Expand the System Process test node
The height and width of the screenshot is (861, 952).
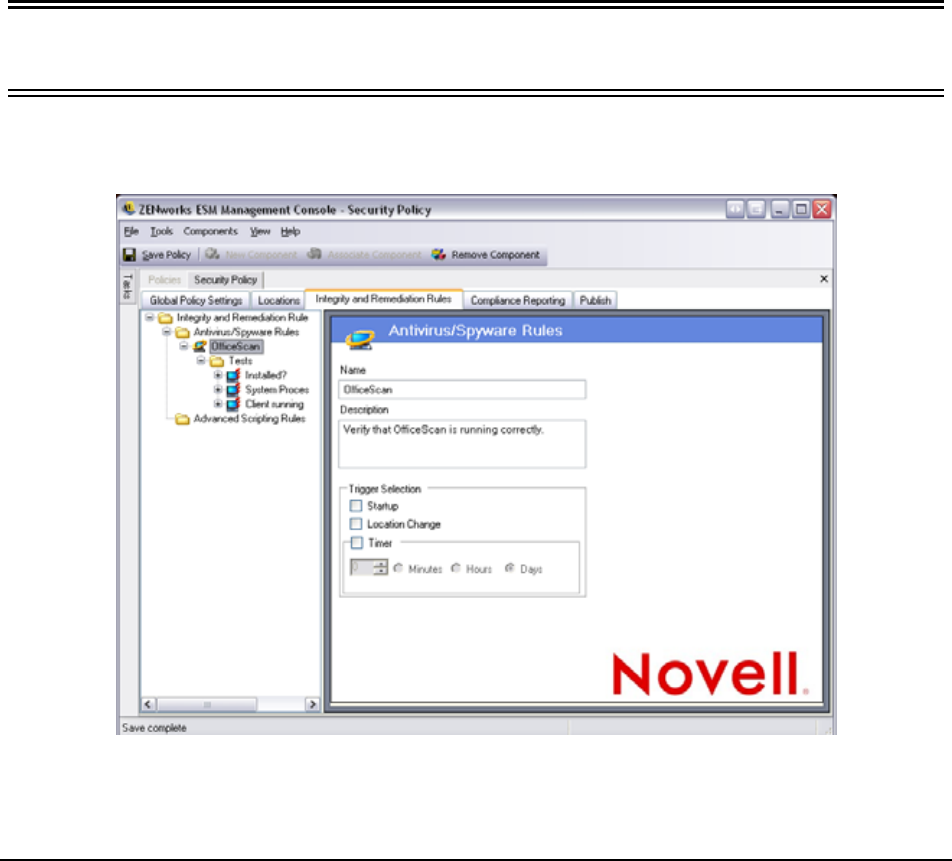(218, 390)
